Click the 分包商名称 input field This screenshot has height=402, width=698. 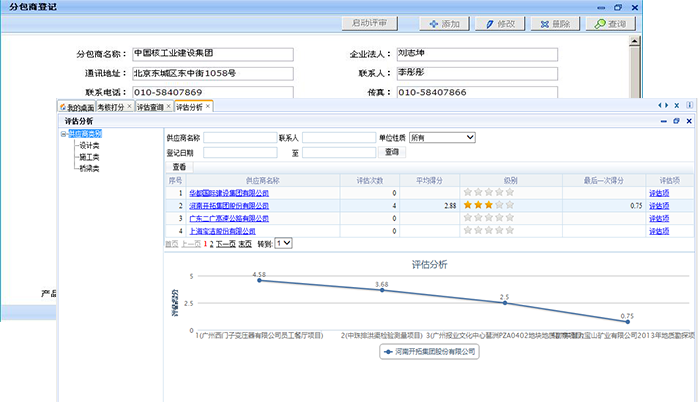point(213,54)
